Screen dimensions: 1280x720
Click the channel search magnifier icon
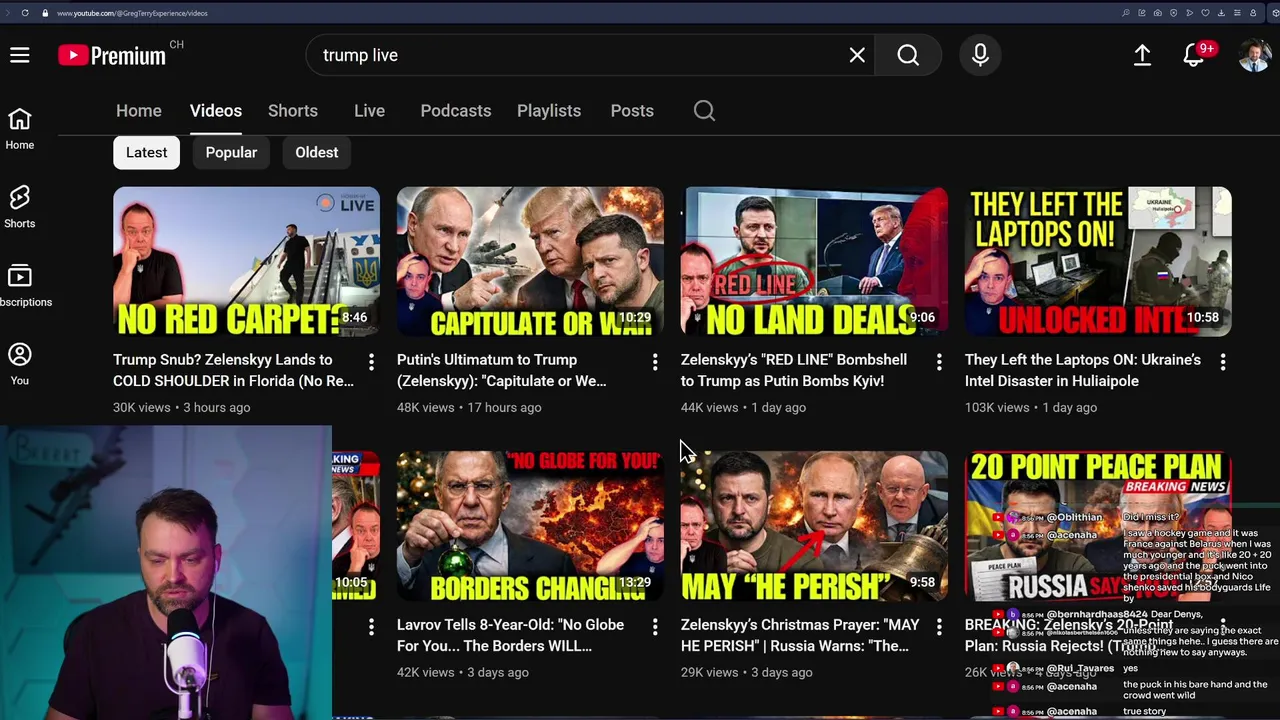(704, 111)
